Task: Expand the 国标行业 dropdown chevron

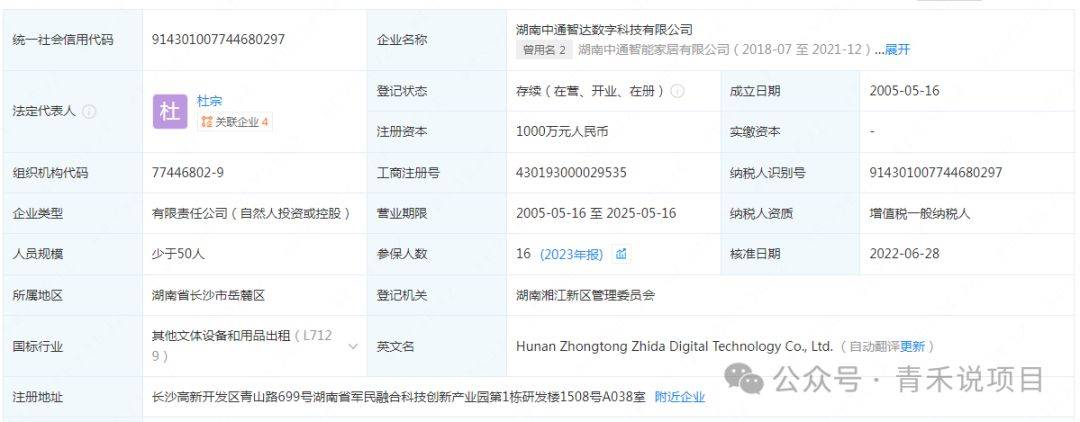Action: click(x=352, y=346)
